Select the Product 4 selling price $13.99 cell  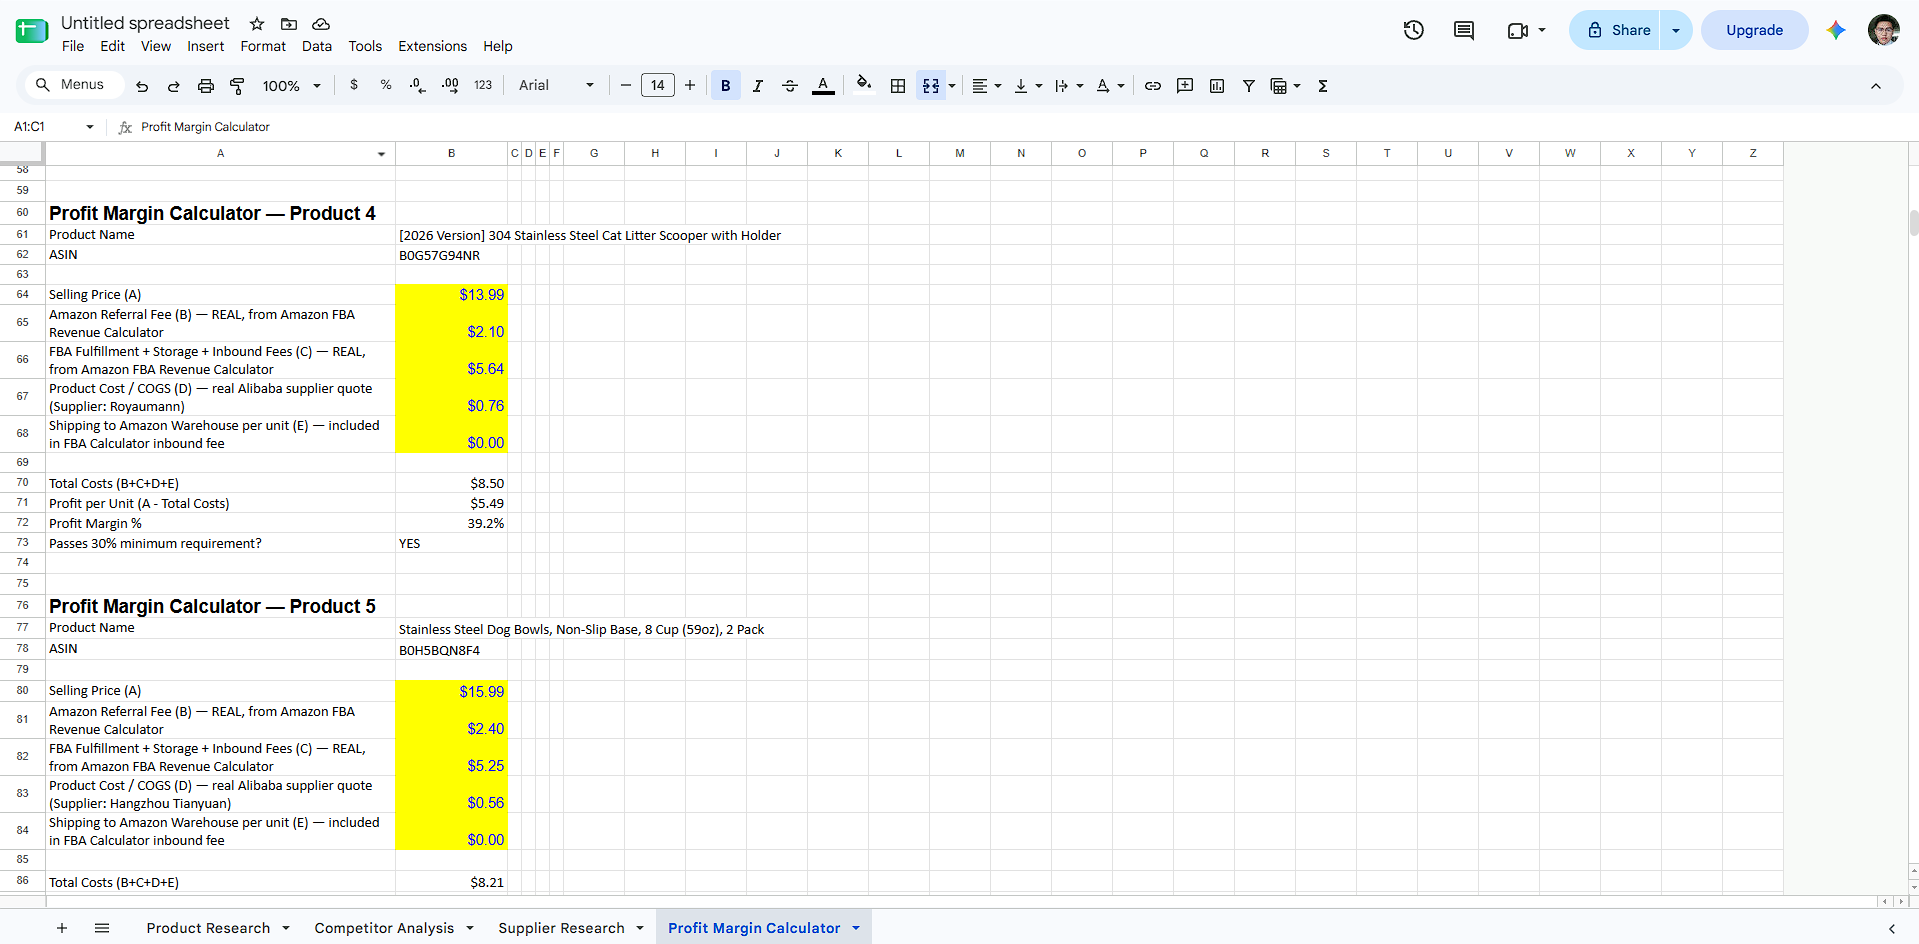coord(451,295)
